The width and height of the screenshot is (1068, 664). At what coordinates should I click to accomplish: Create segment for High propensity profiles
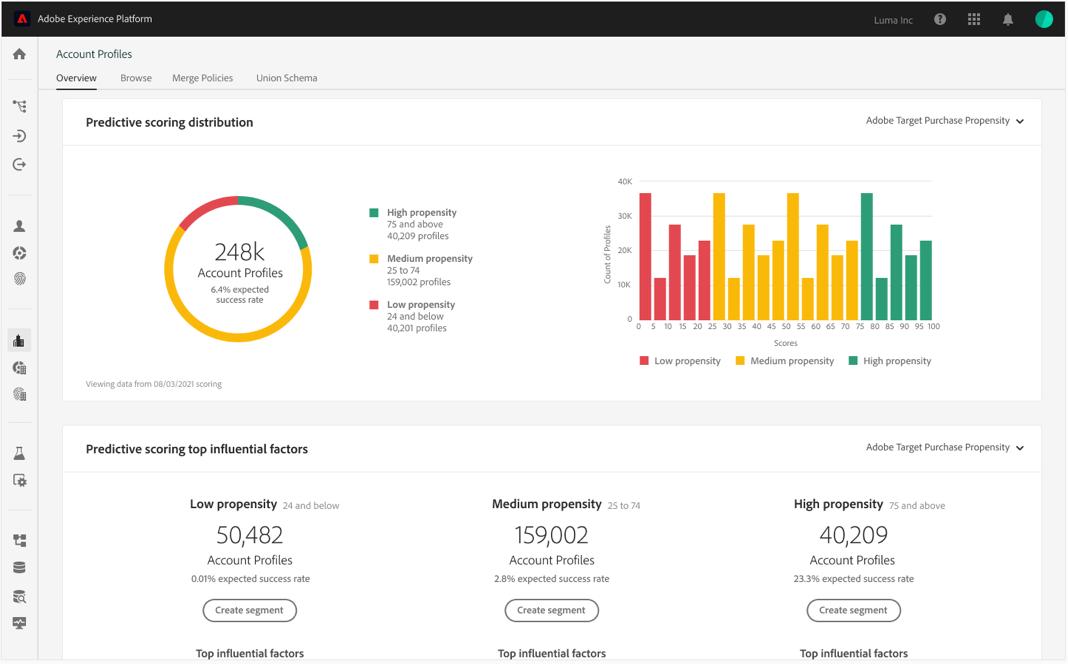point(853,610)
